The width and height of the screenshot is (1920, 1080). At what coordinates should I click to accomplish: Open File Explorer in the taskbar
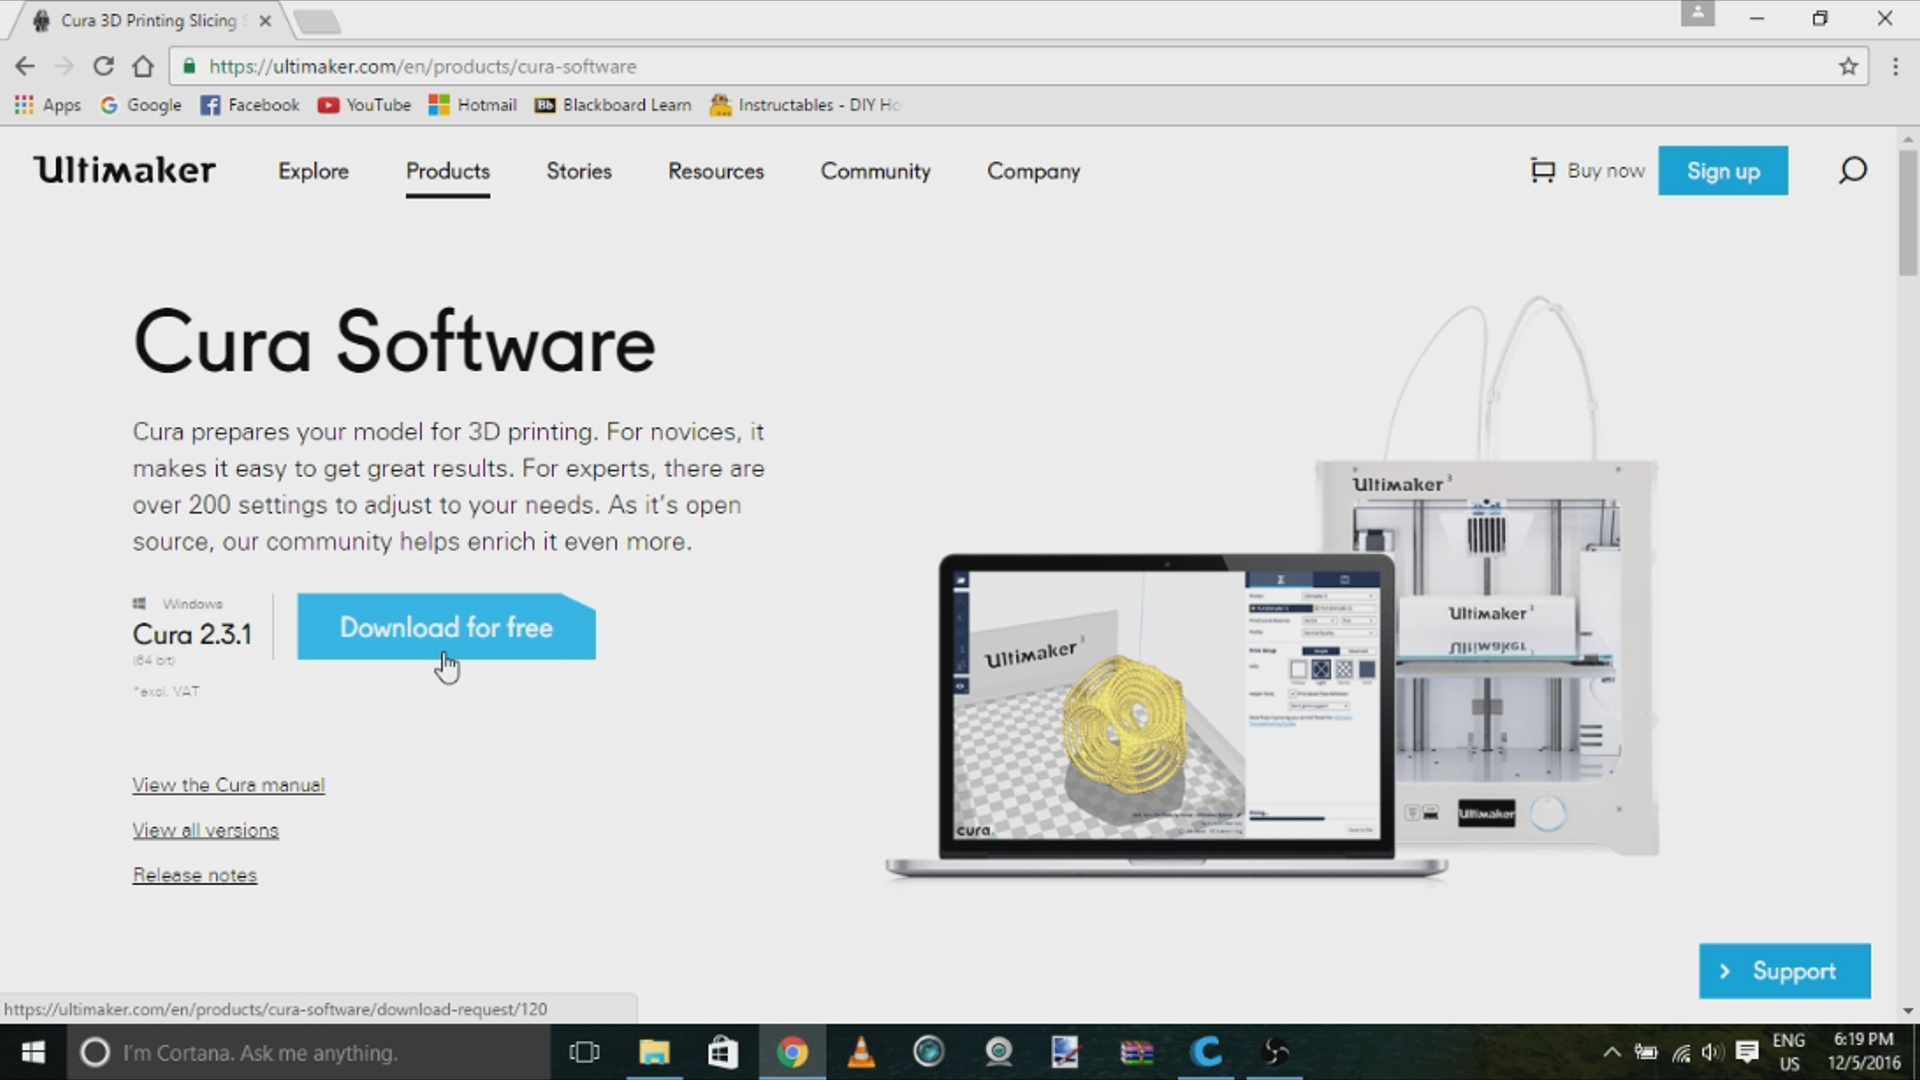[654, 1052]
